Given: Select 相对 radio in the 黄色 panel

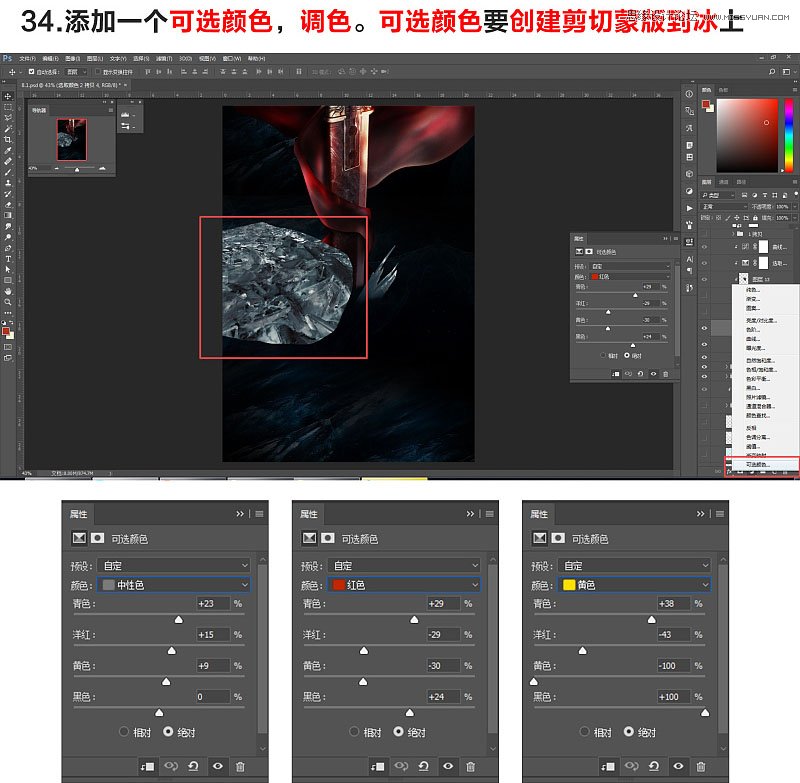Looking at the screenshot, I should (x=584, y=731).
